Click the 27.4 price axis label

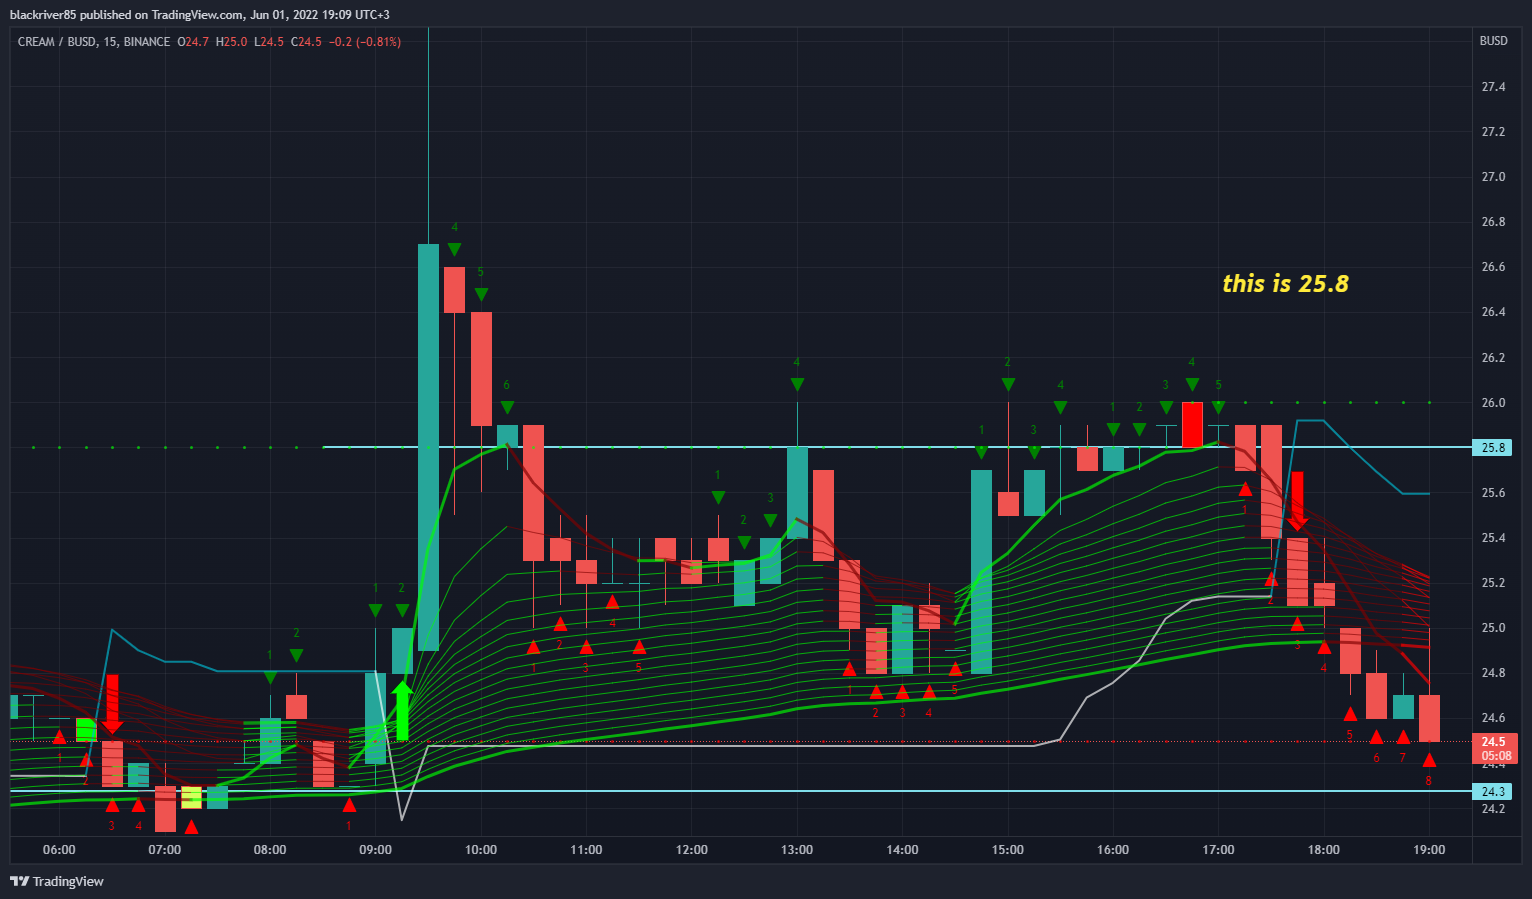pos(1493,87)
